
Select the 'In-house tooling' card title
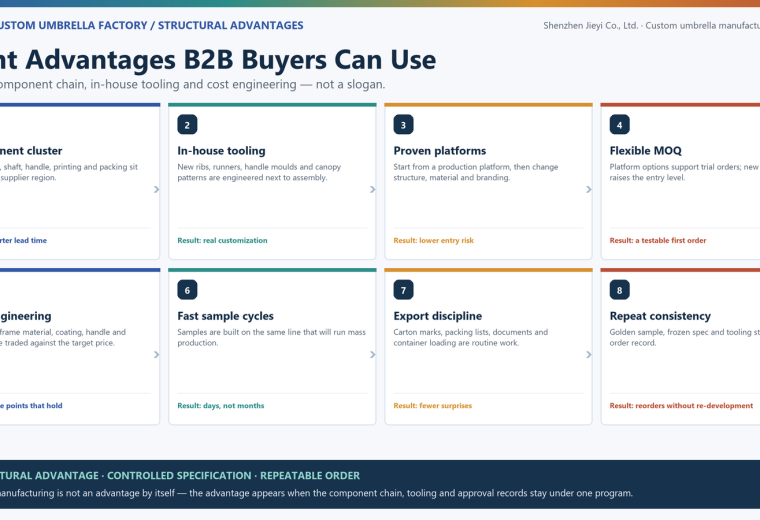pos(221,151)
